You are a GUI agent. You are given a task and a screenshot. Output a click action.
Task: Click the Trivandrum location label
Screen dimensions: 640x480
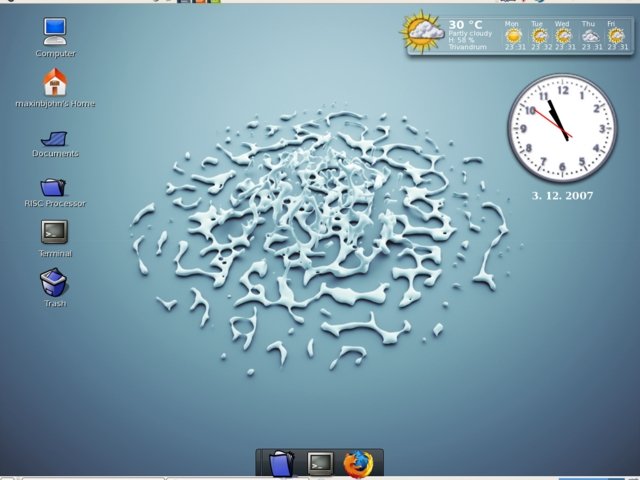click(x=467, y=47)
